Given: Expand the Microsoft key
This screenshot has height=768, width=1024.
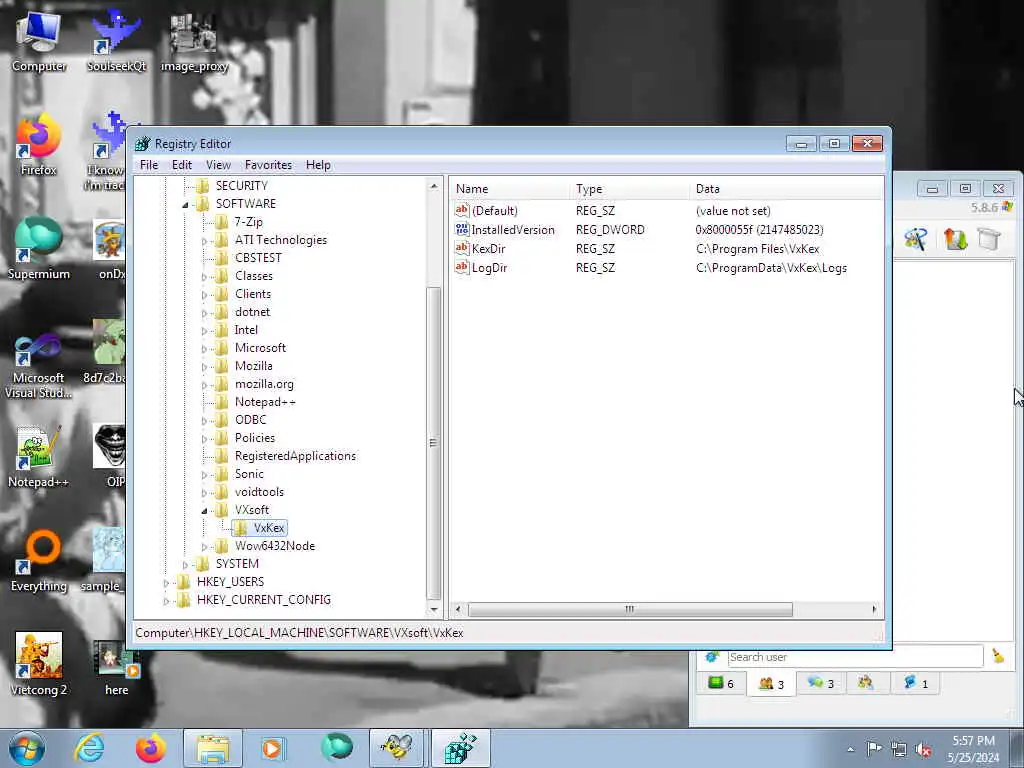Looking at the screenshot, I should click(x=204, y=349).
